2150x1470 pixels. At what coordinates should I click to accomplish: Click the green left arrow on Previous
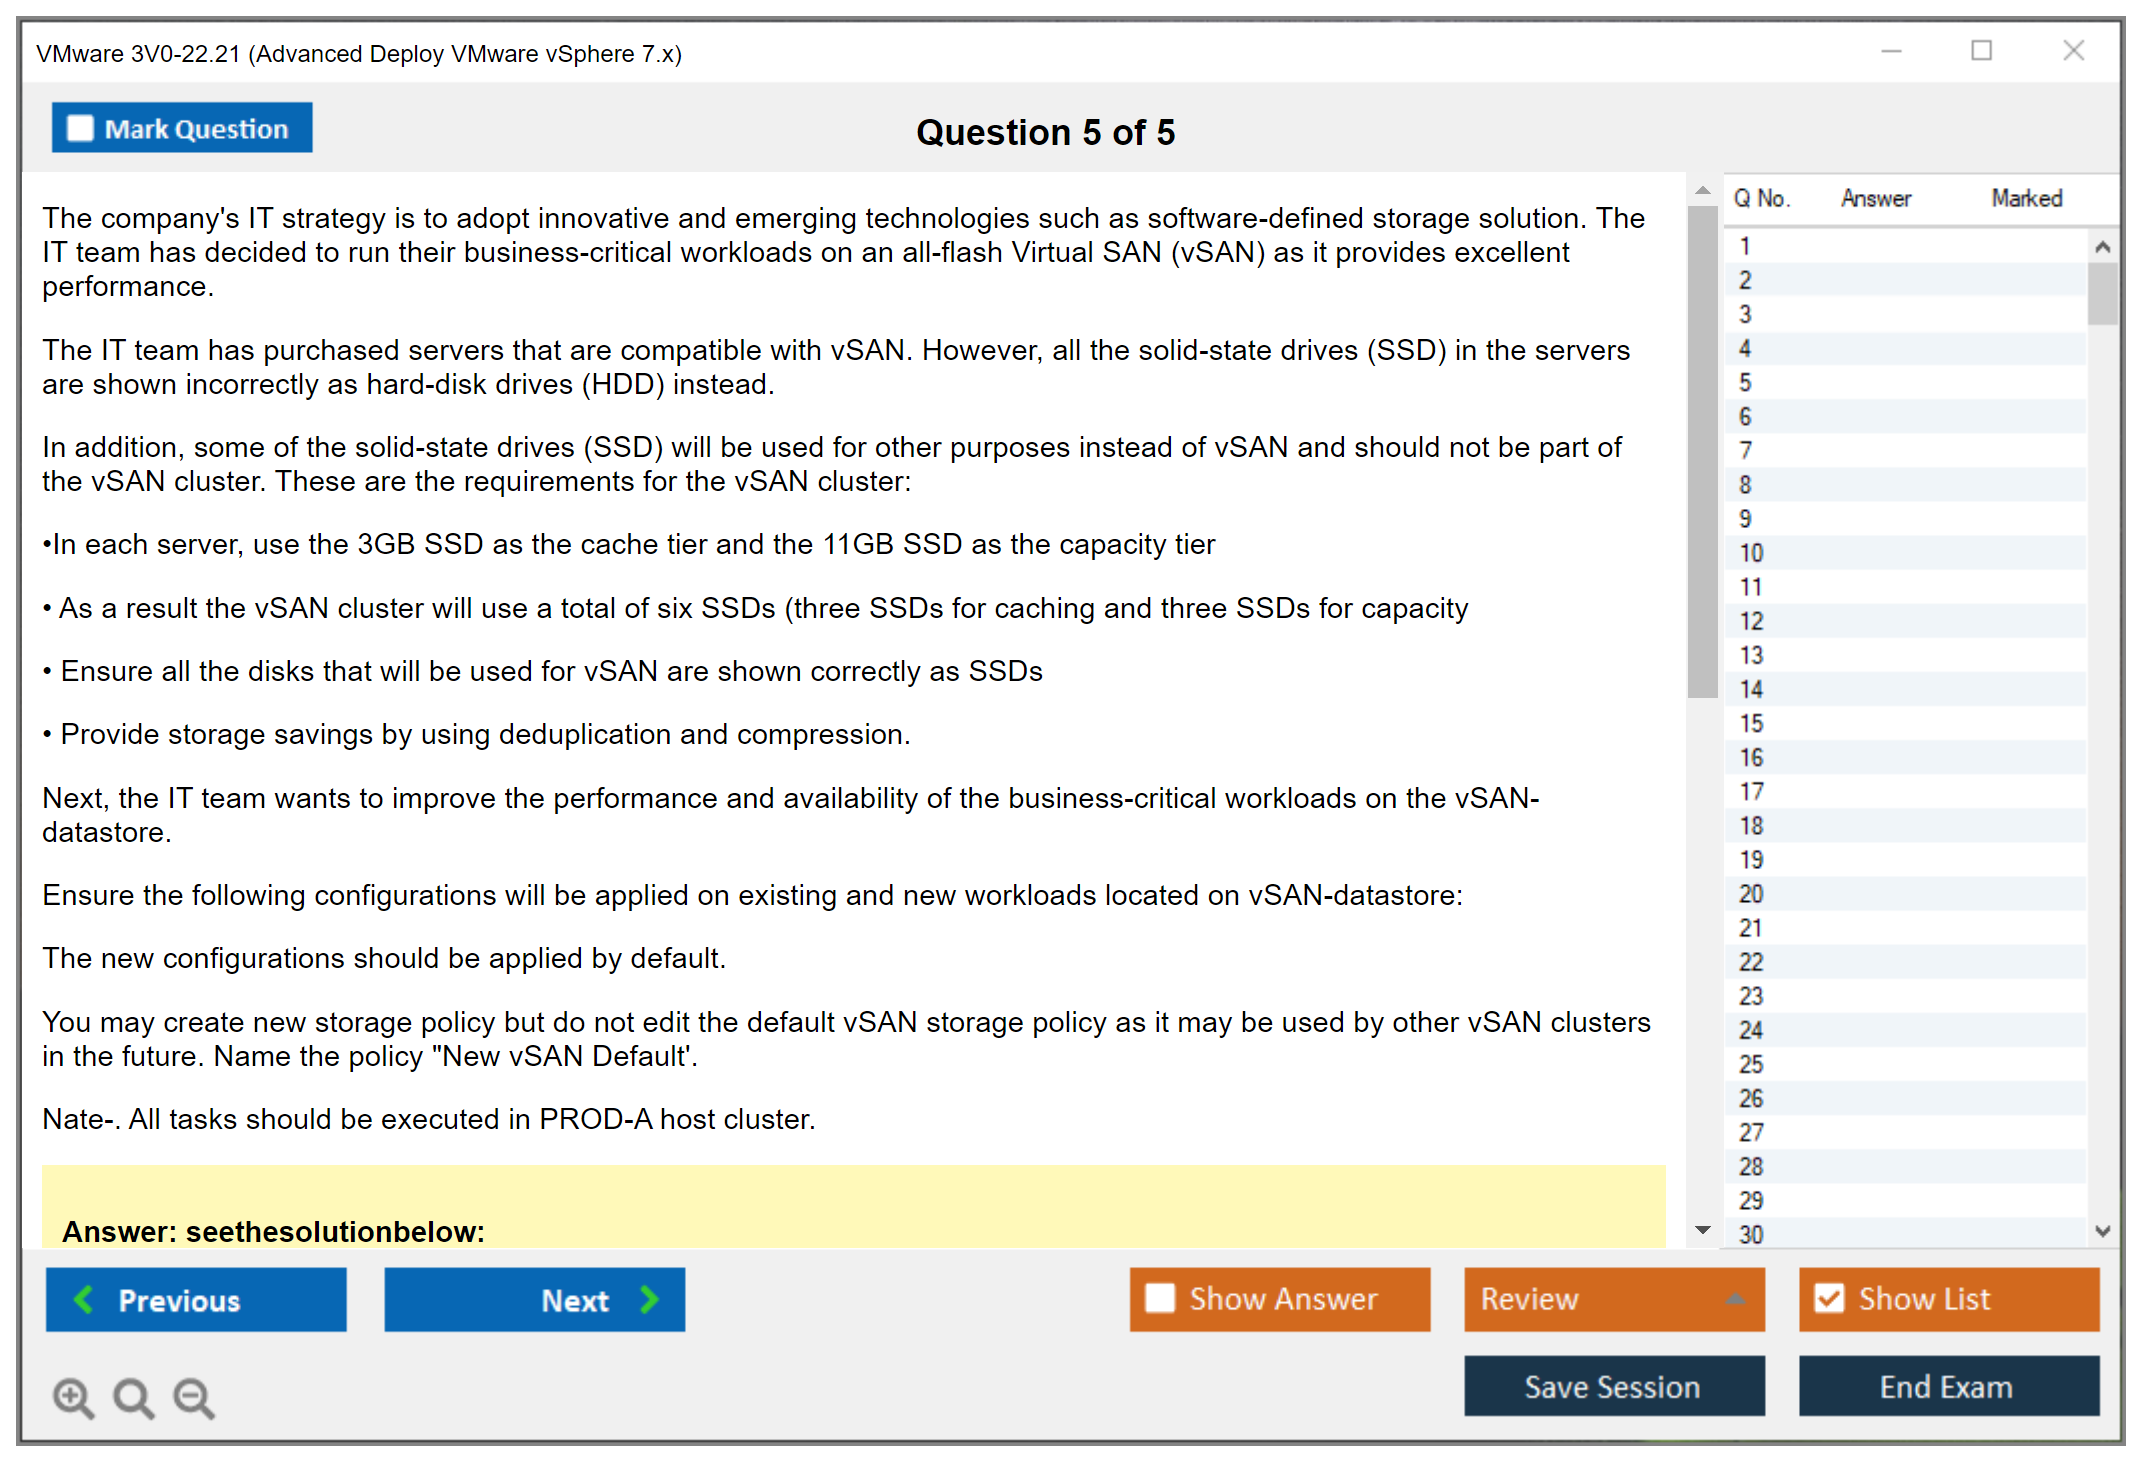pos(85,1299)
